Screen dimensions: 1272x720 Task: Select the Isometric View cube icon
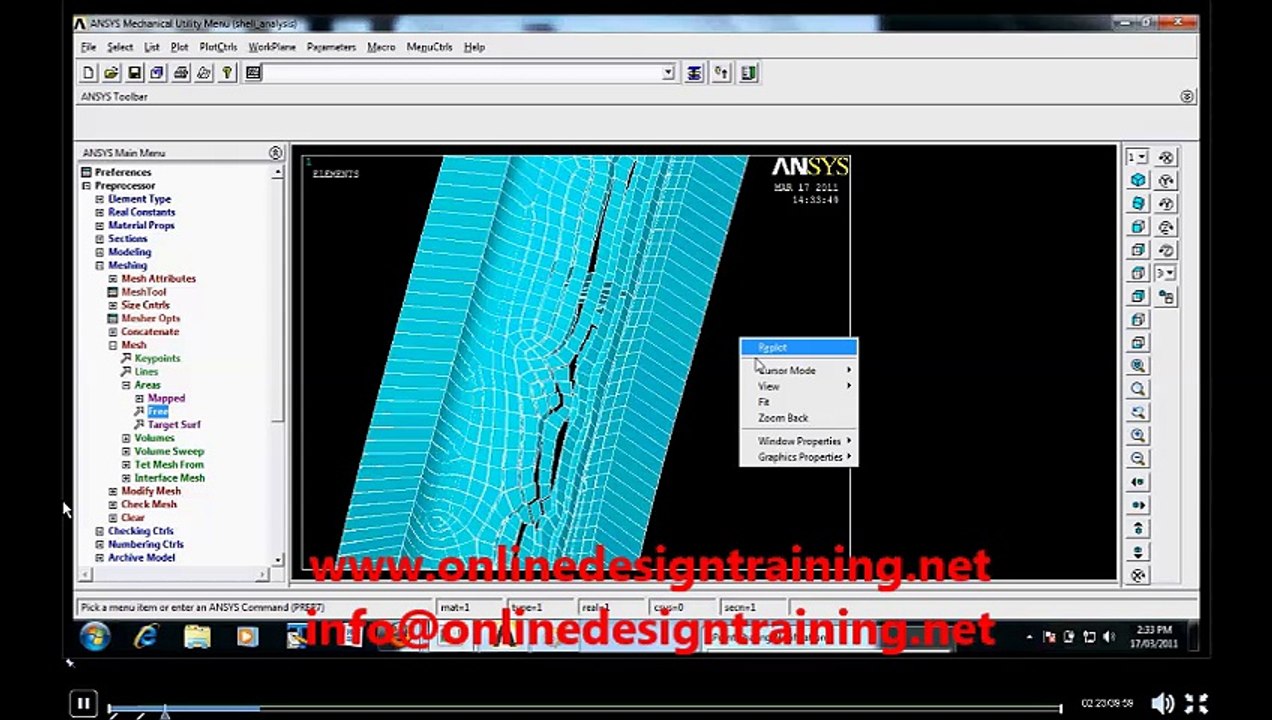[1138, 180]
